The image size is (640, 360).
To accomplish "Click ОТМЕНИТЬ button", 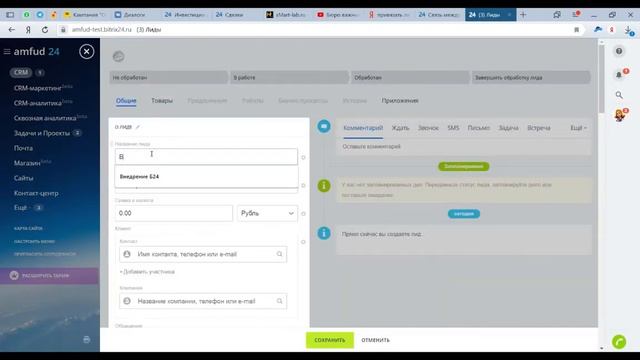I will coord(375,340).
